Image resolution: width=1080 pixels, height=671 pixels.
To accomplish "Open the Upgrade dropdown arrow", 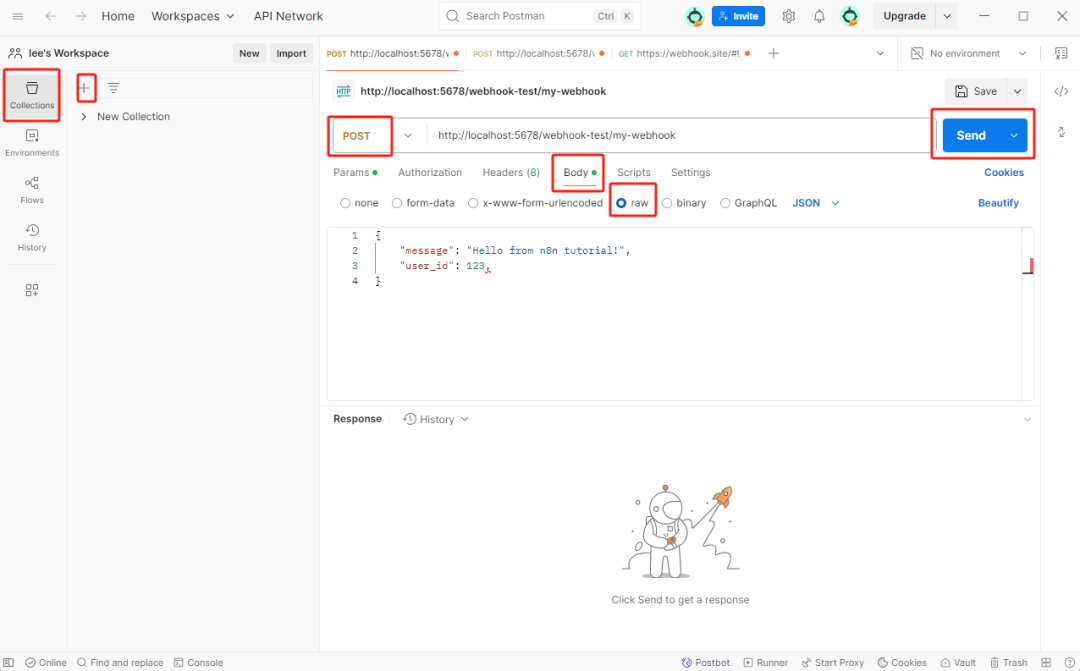I will [947, 16].
